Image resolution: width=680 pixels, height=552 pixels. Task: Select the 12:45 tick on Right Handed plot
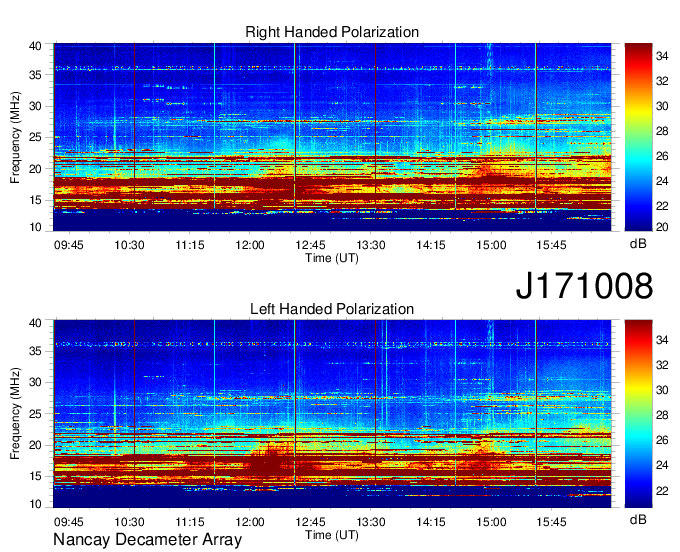(311, 245)
